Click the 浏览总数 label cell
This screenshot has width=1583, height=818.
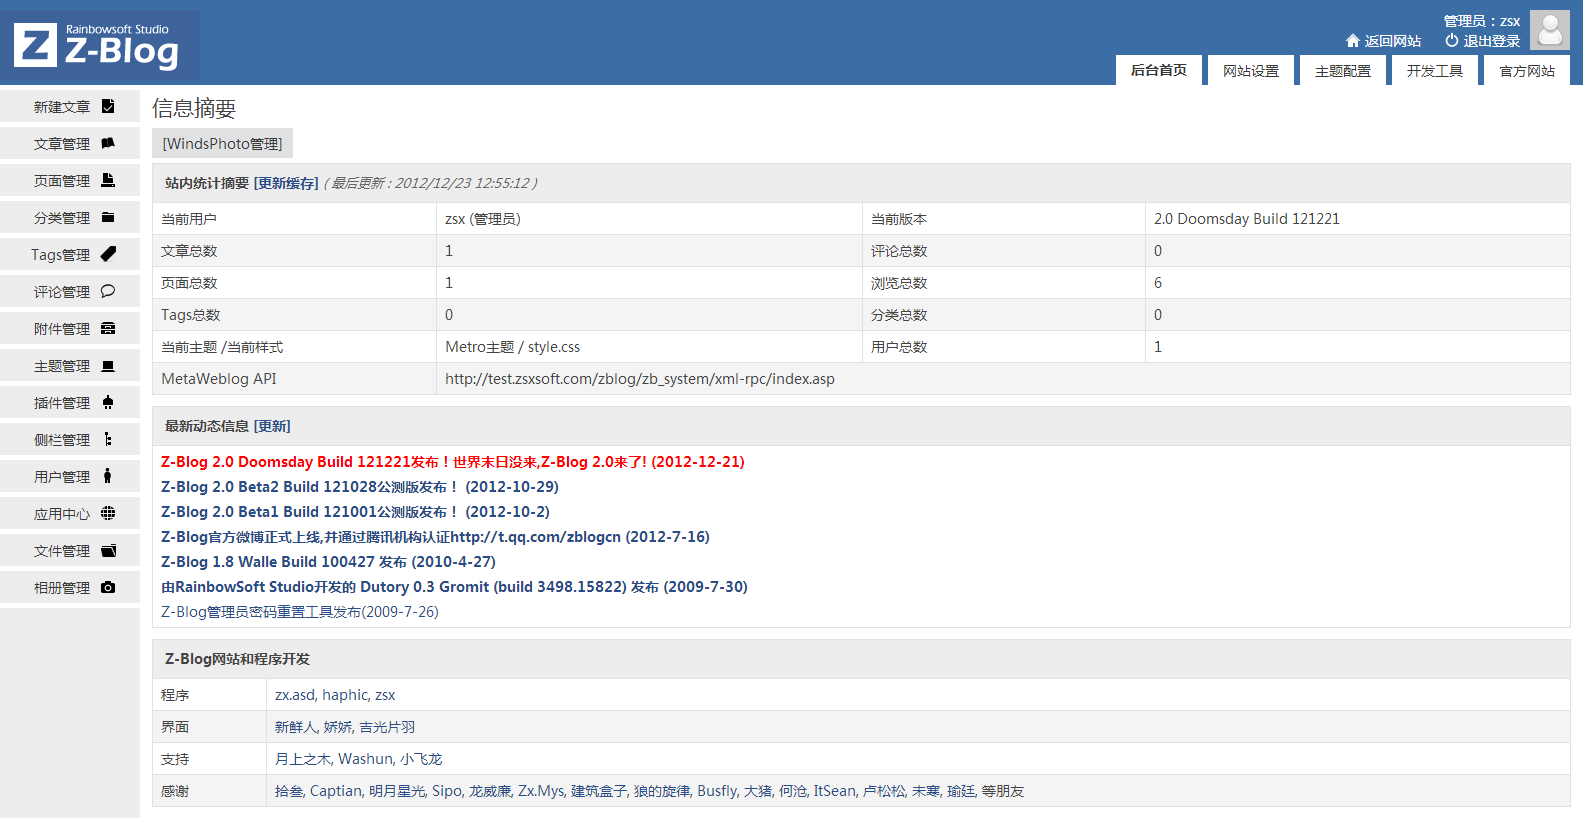(1004, 283)
